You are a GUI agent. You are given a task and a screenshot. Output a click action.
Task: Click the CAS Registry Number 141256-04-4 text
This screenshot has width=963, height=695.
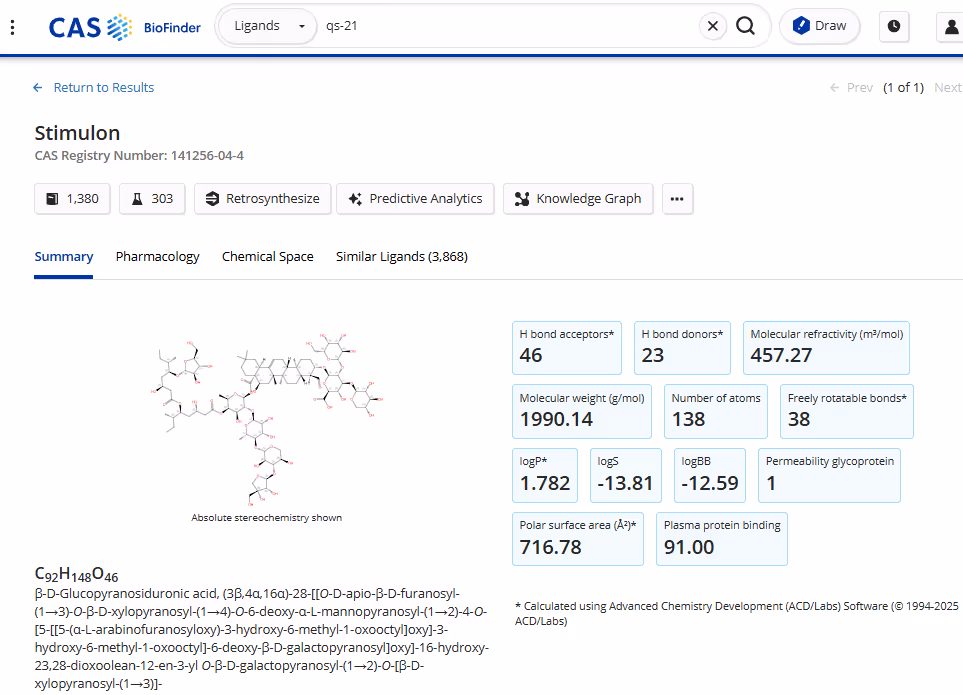139,156
